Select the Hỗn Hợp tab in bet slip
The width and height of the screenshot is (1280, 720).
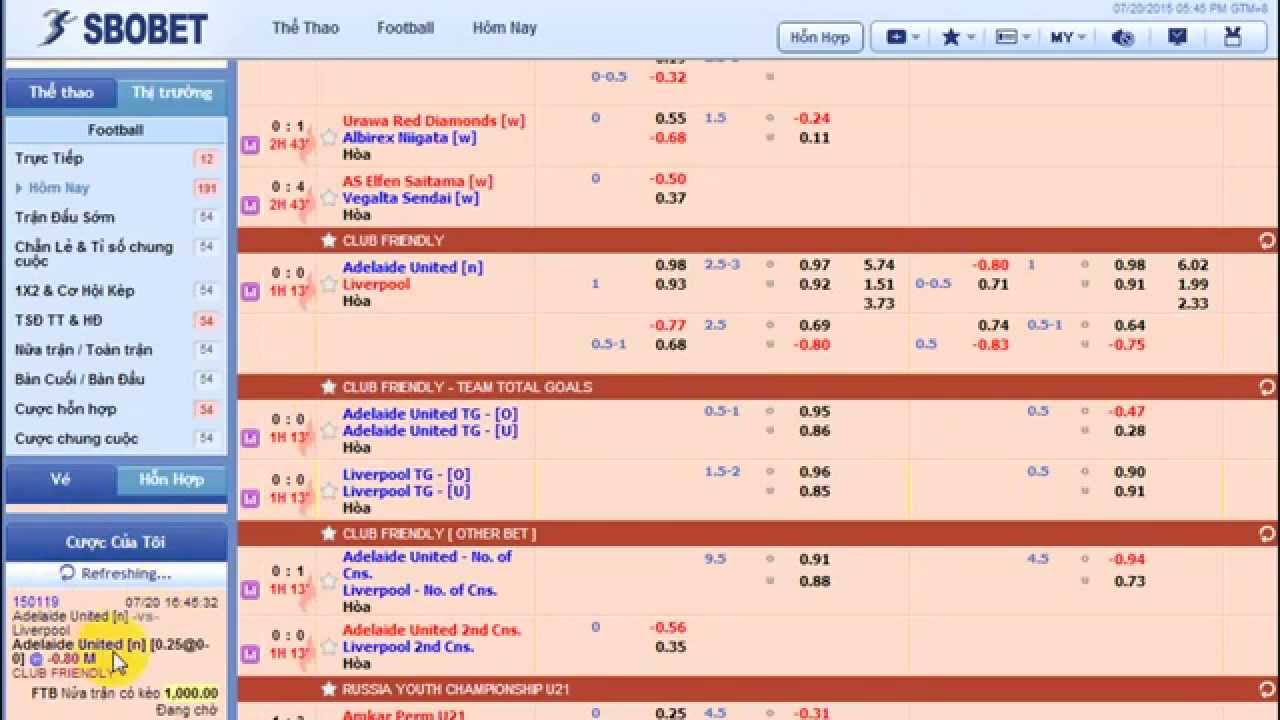pos(172,480)
